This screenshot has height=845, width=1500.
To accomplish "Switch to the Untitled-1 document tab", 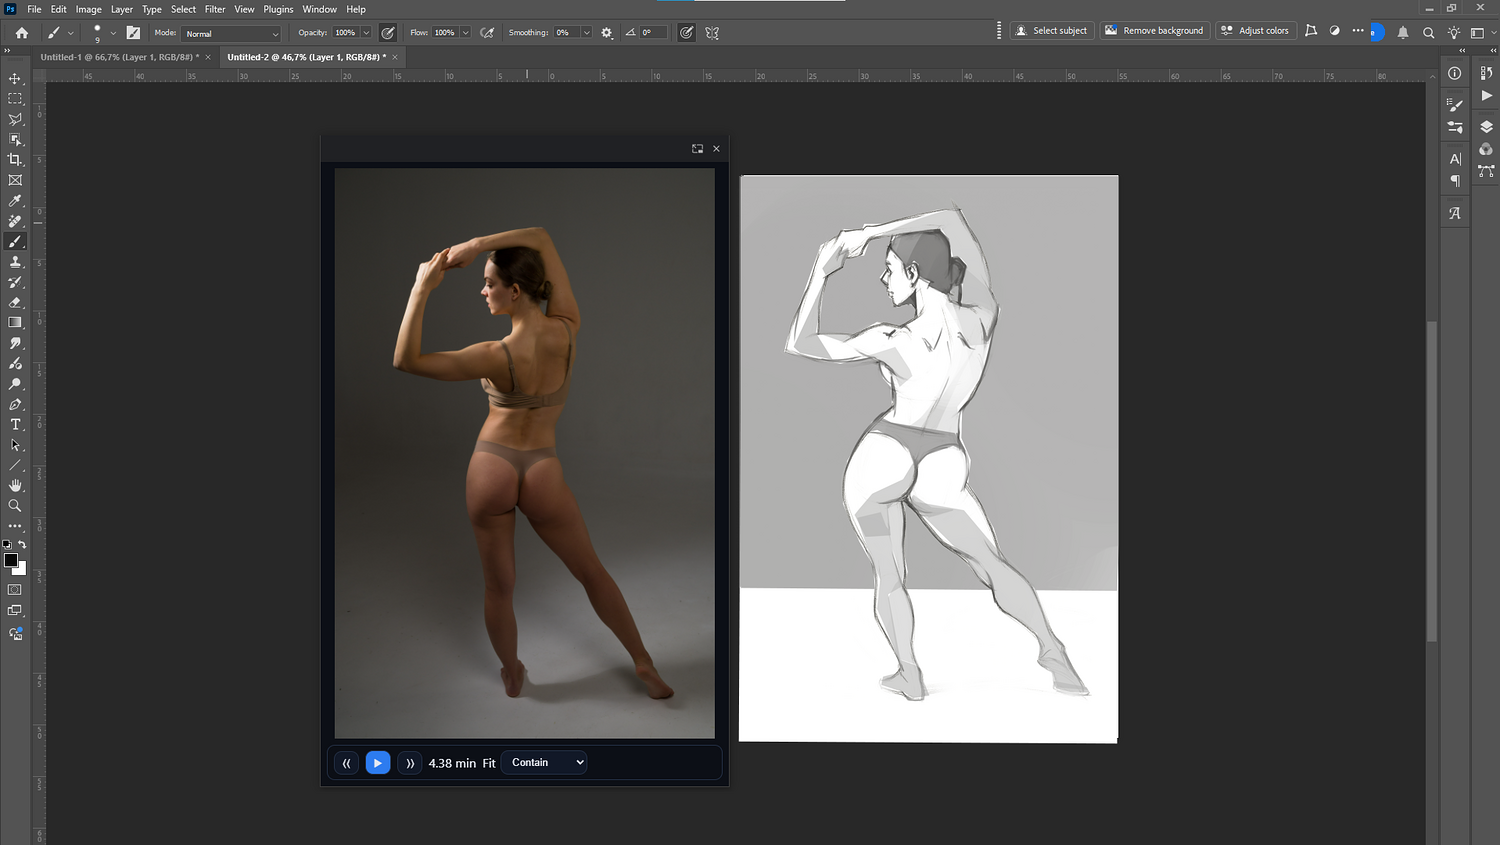I will point(119,57).
